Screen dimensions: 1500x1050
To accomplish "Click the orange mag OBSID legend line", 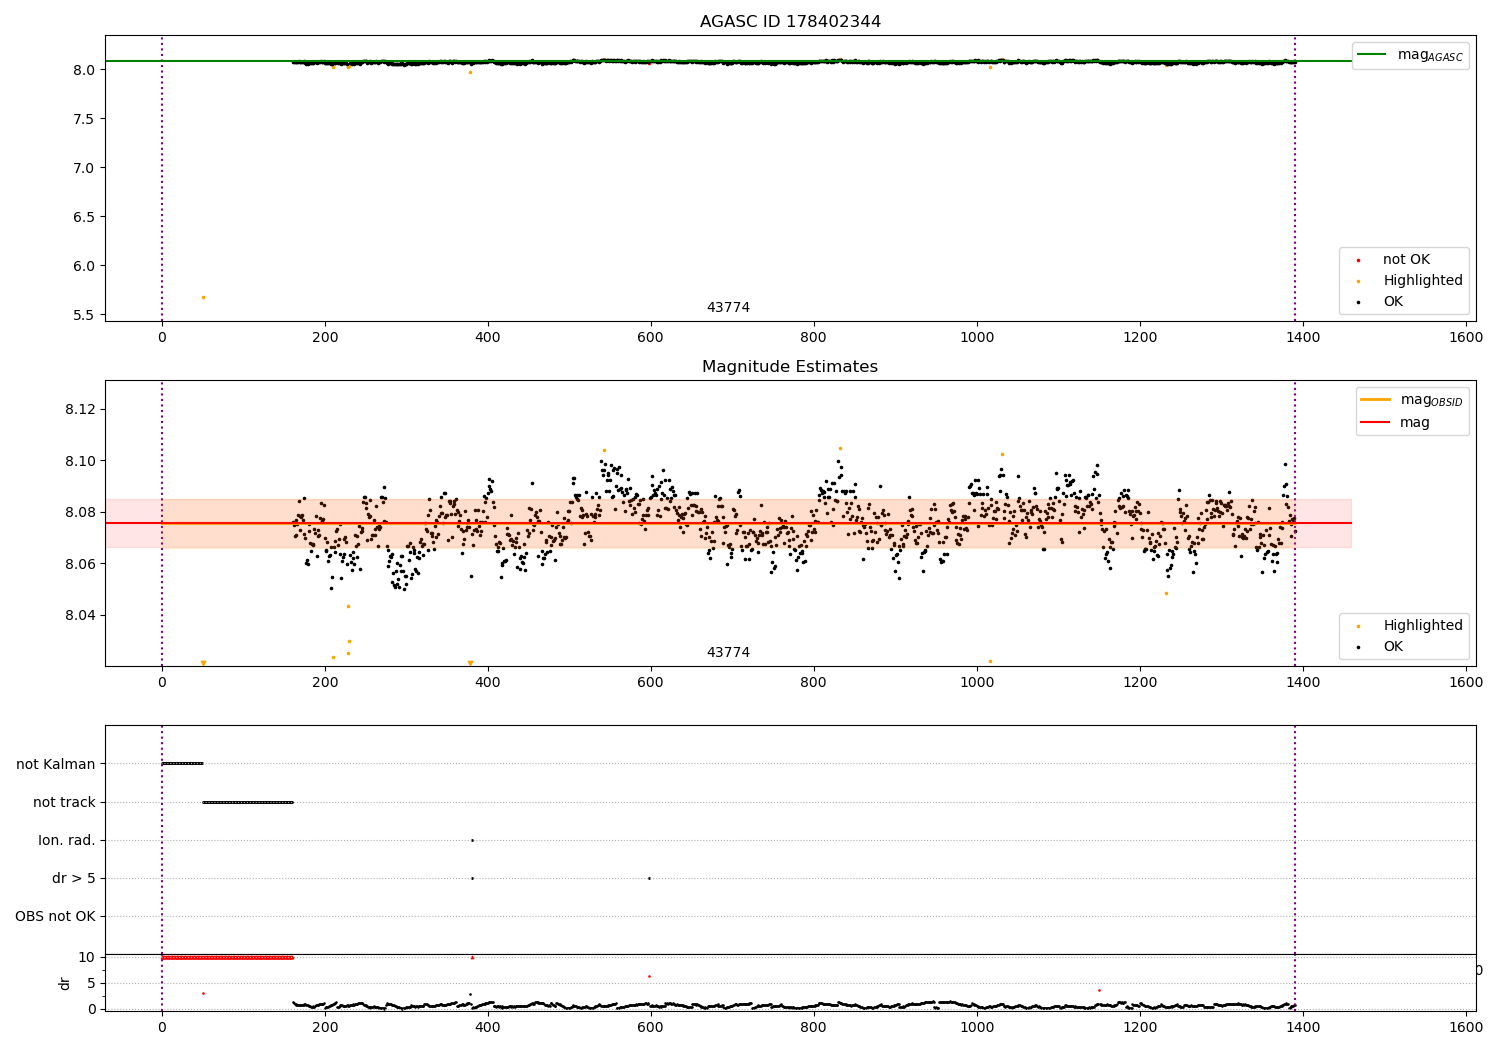I will [1375, 400].
